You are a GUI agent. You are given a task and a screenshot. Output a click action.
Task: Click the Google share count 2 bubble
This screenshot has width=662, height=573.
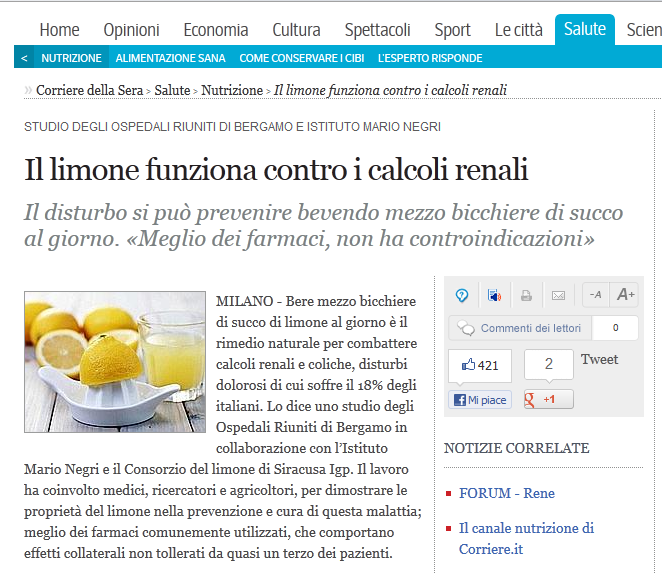(548, 364)
